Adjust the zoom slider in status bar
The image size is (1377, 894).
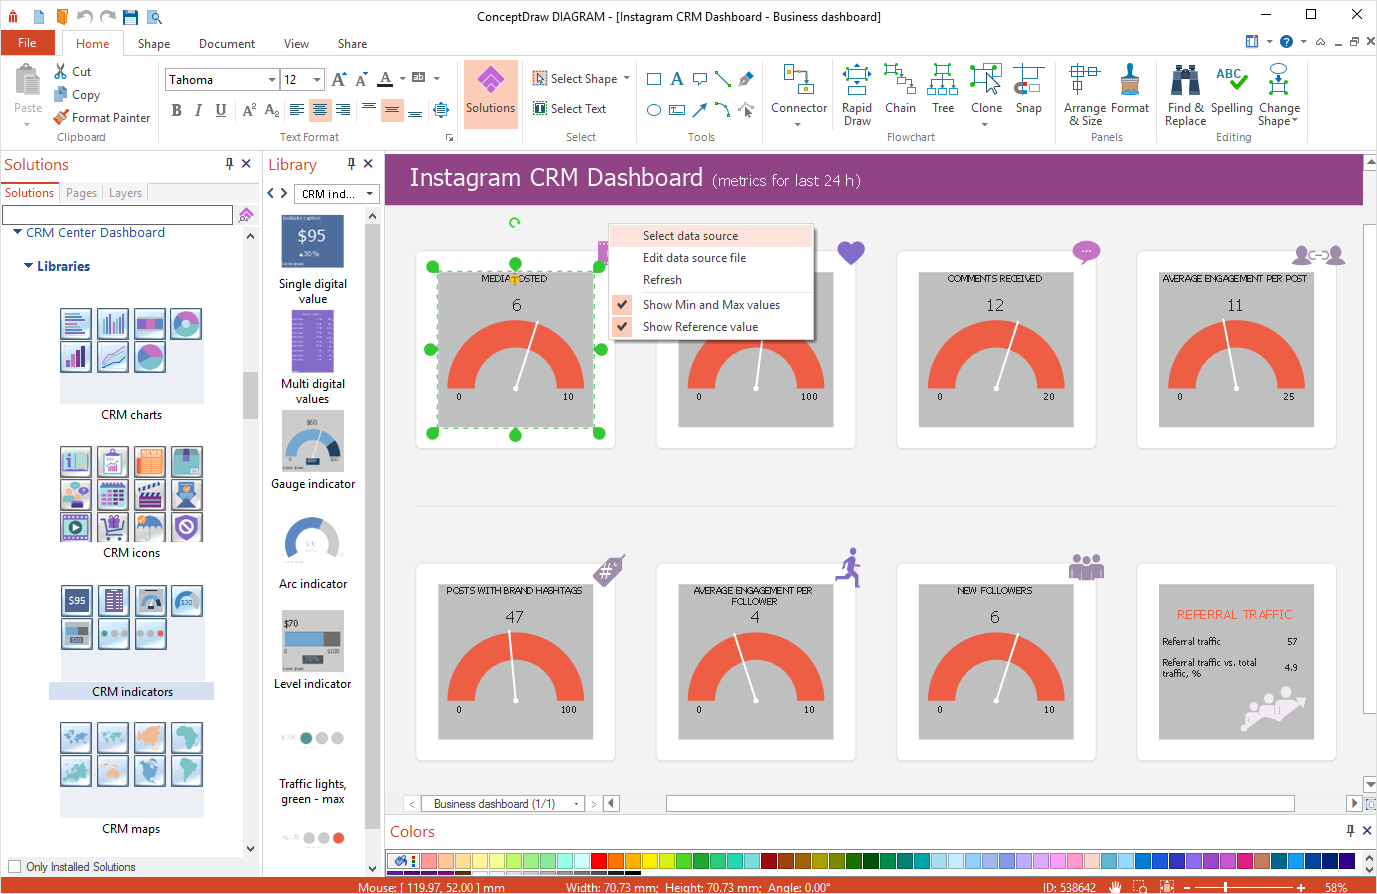point(1225,887)
